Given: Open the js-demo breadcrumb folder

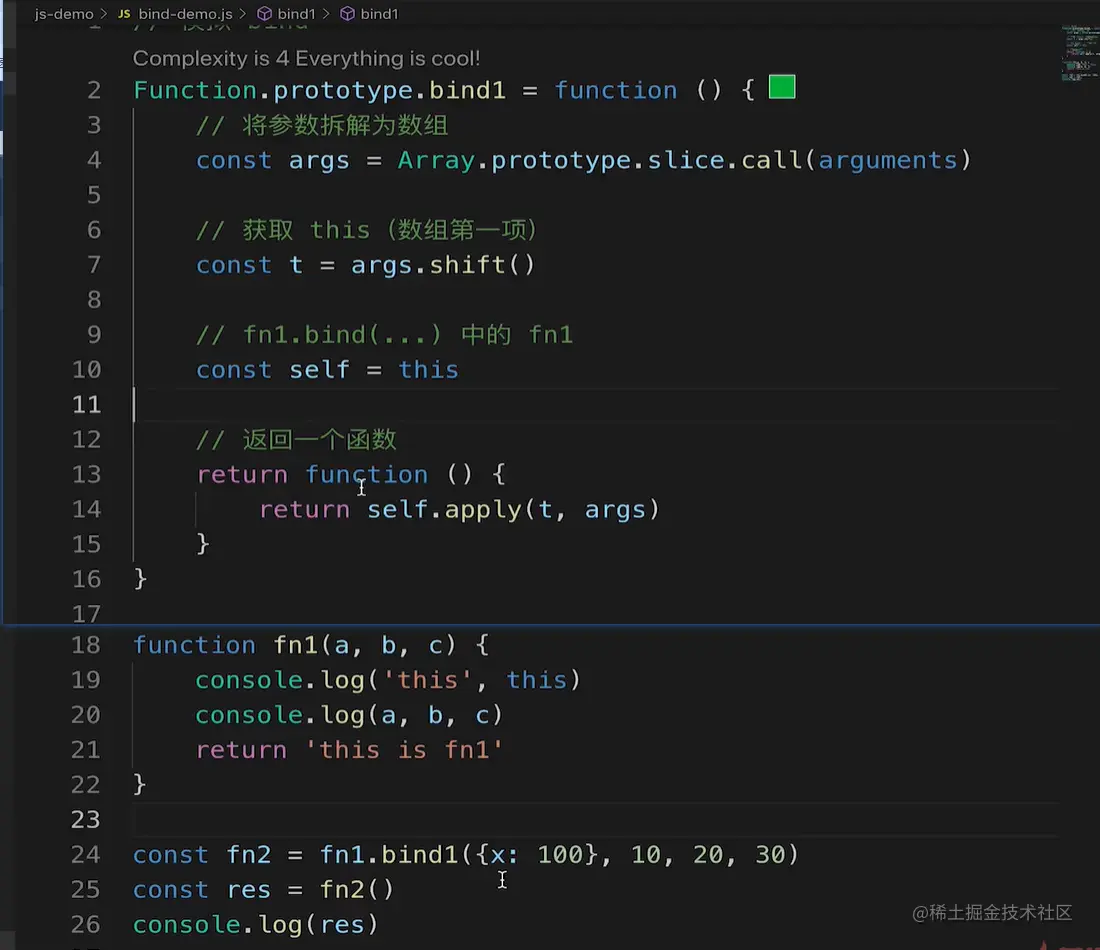Looking at the screenshot, I should [64, 14].
